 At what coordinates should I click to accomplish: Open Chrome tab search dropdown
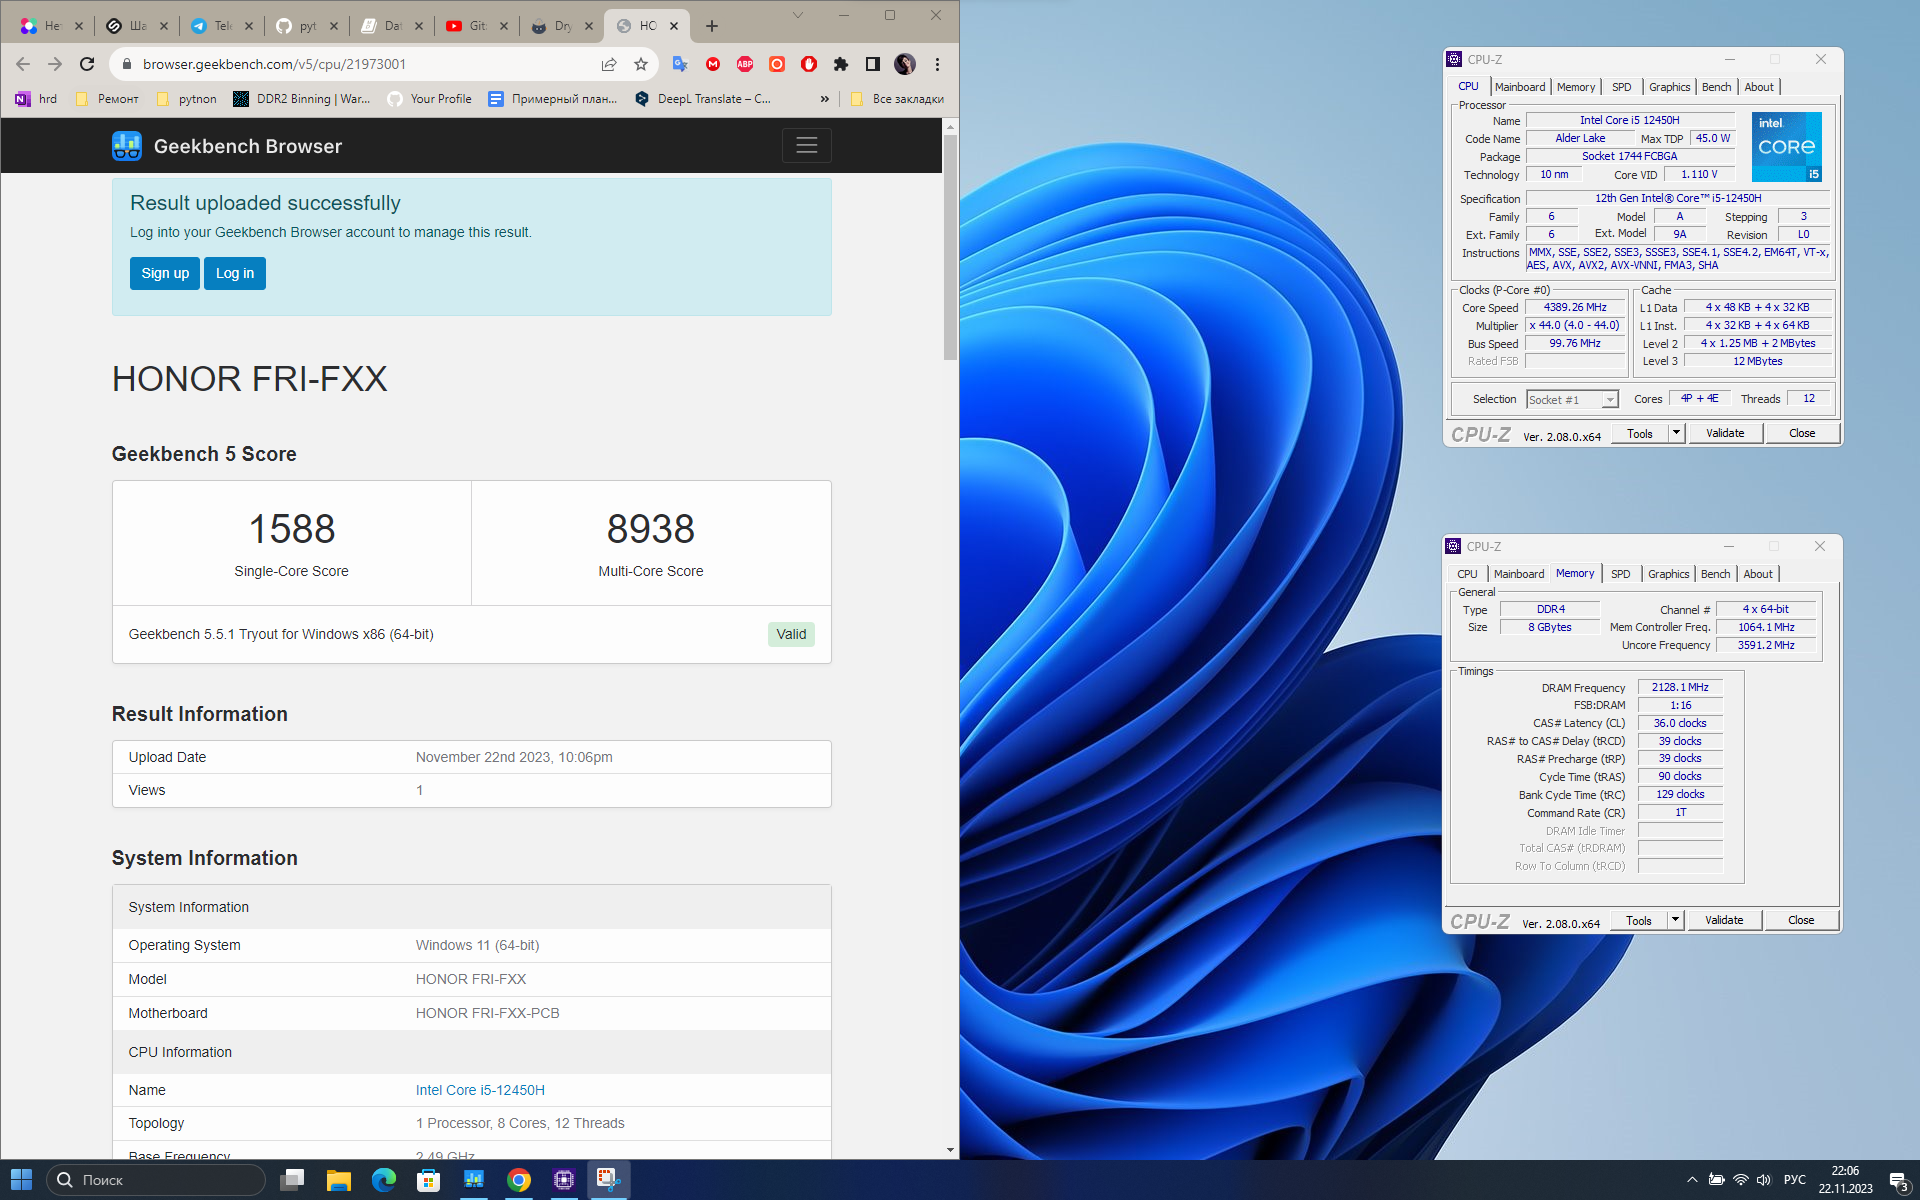pos(797,15)
